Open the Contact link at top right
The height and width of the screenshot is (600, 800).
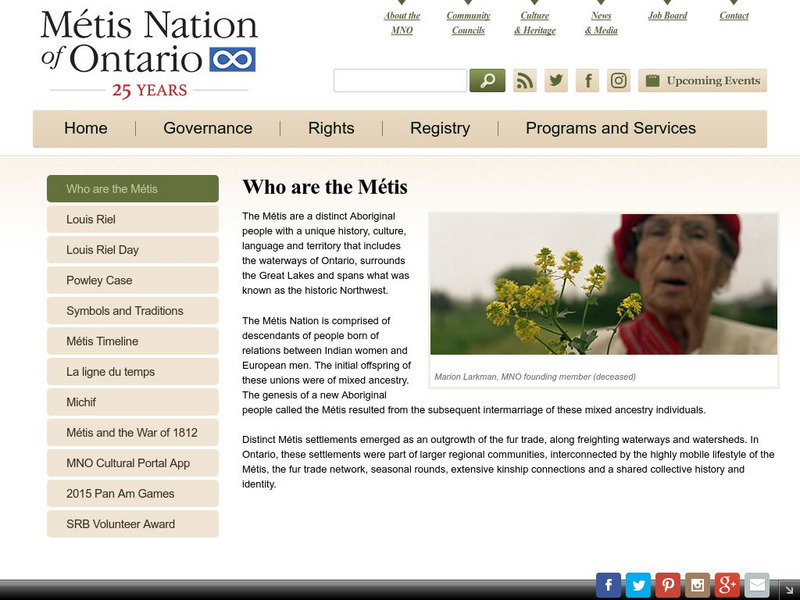(x=733, y=15)
